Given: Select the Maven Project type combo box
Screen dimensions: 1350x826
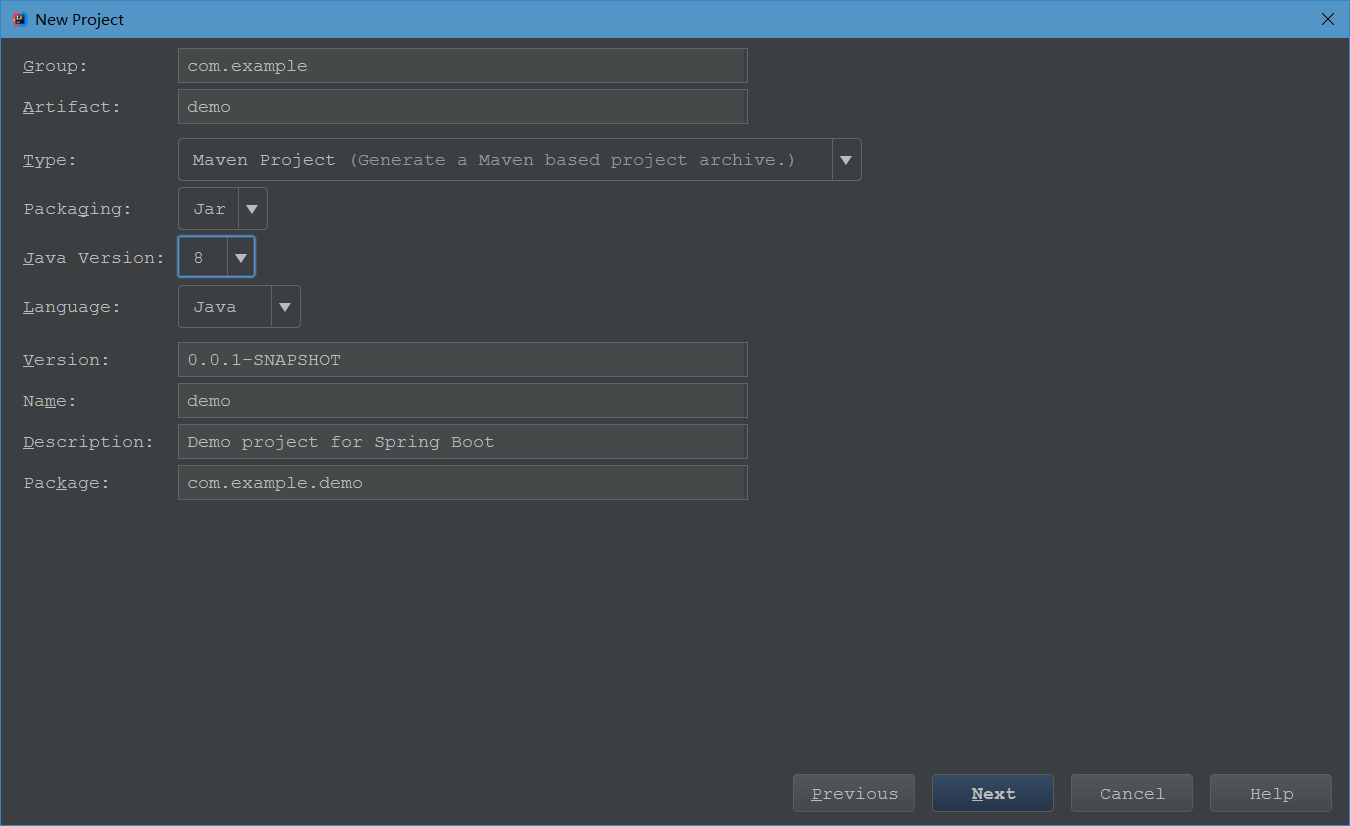Looking at the screenshot, I should [519, 160].
